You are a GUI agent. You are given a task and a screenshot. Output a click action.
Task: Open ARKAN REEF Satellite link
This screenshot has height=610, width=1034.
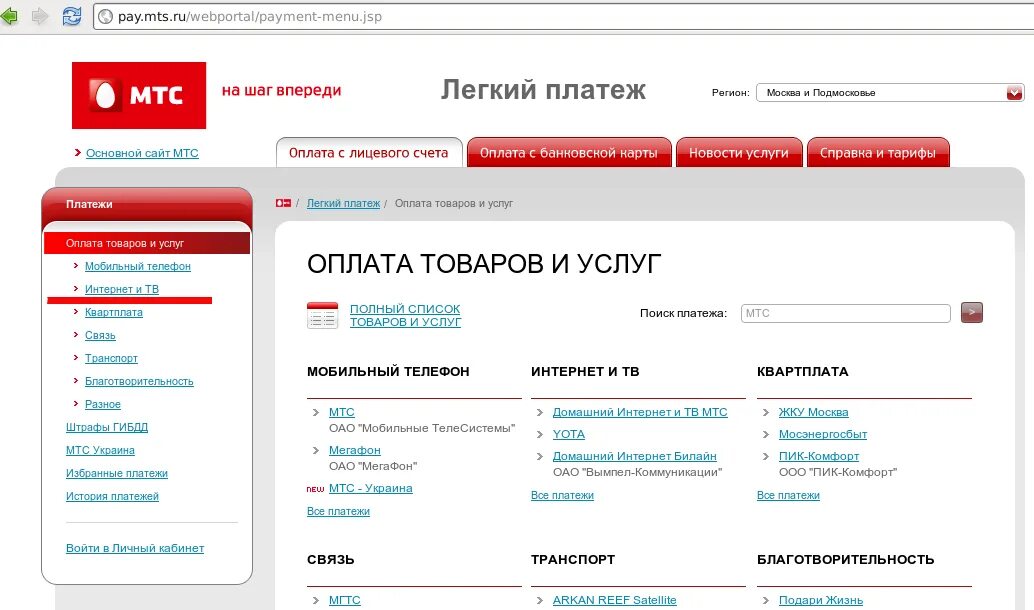pos(615,600)
